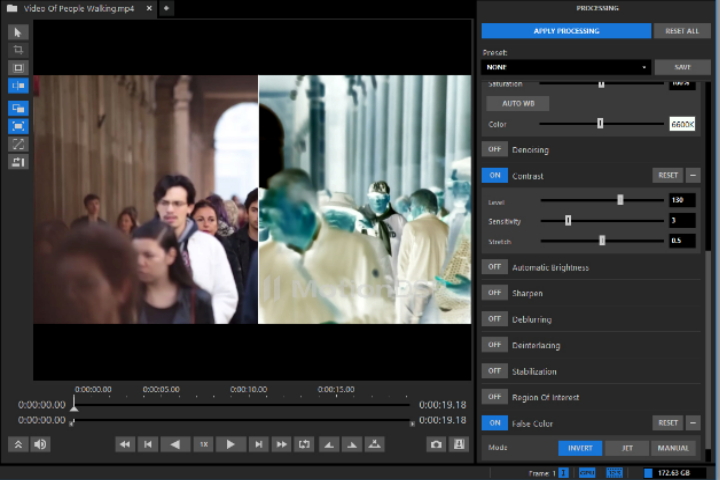720x480 pixels.
Task: Click the Contrast Level value field
Action: point(682,200)
